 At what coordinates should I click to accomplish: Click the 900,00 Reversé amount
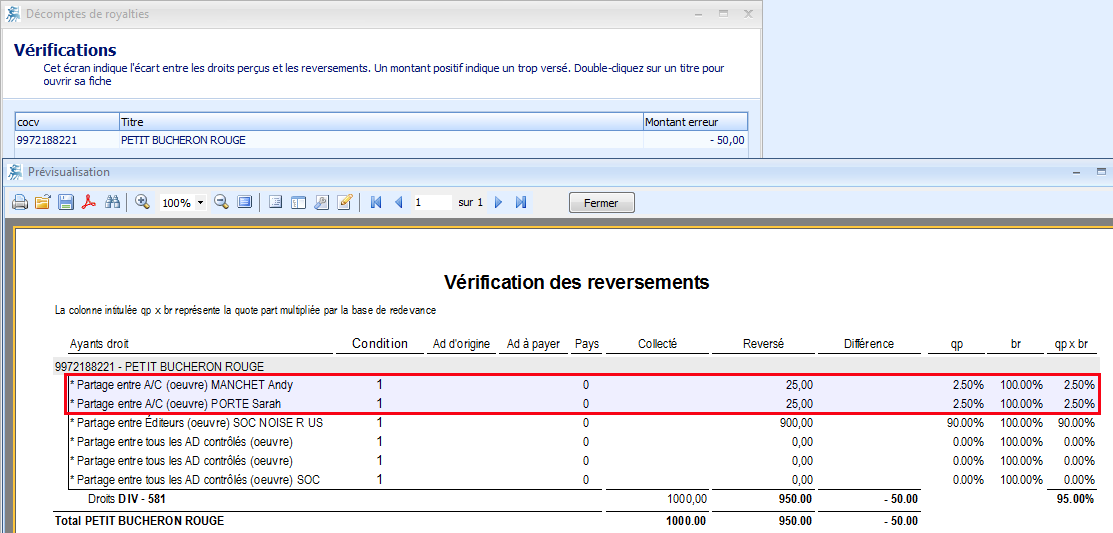(x=796, y=423)
